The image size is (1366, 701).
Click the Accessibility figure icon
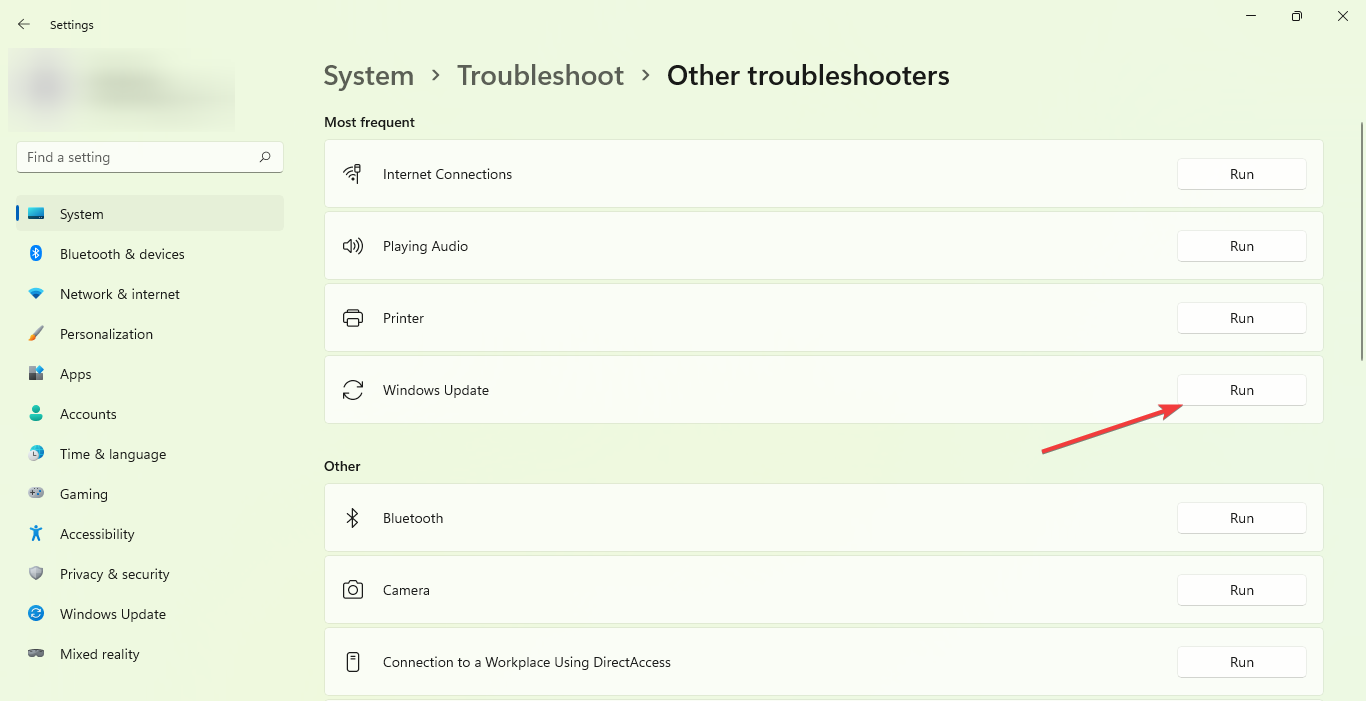tap(36, 534)
